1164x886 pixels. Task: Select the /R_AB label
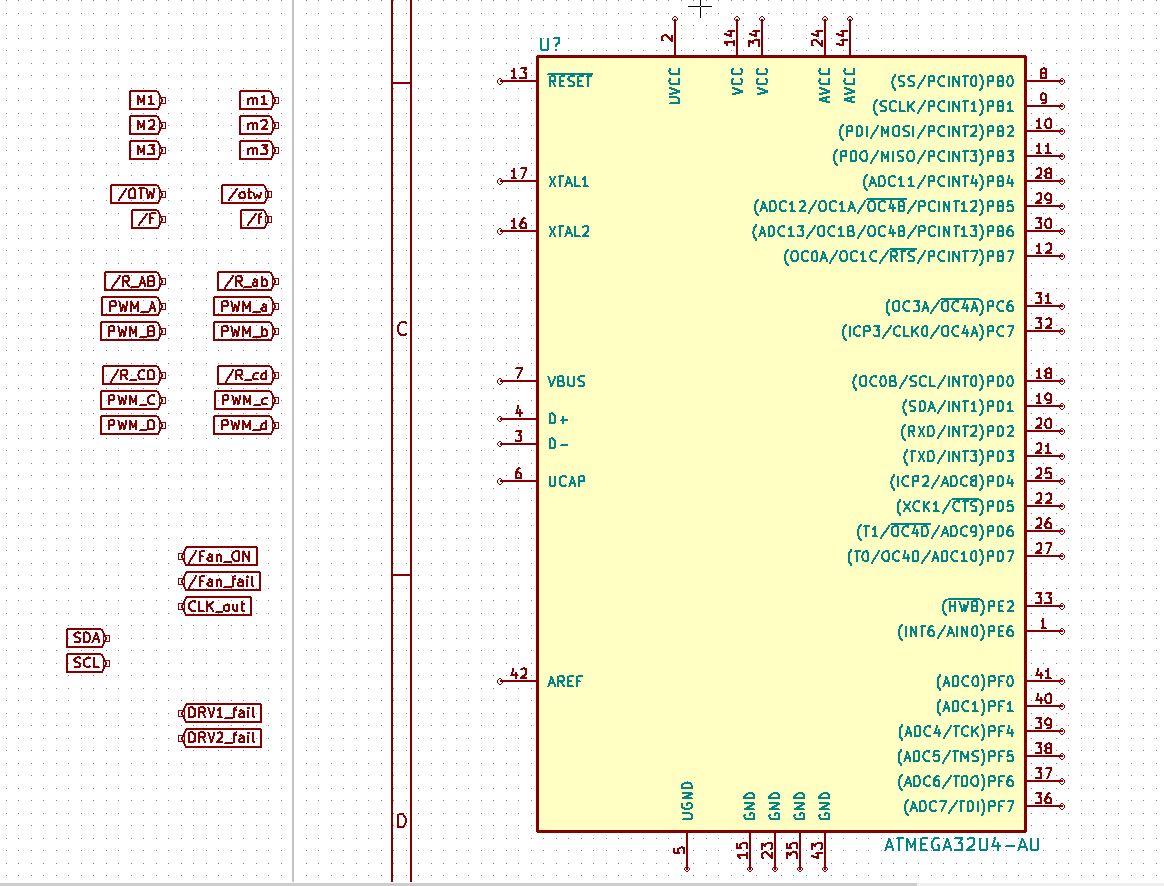(135, 282)
